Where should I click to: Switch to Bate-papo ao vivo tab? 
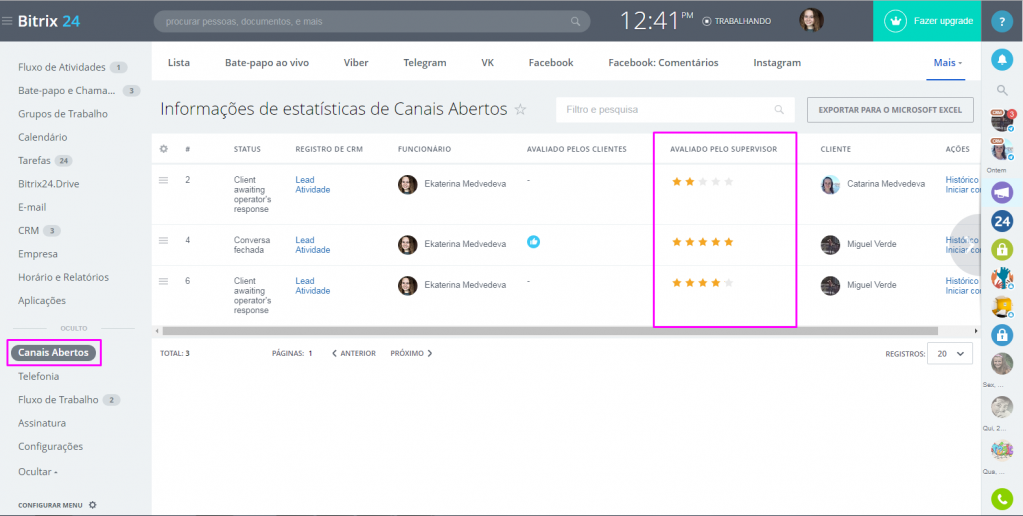click(x=267, y=63)
